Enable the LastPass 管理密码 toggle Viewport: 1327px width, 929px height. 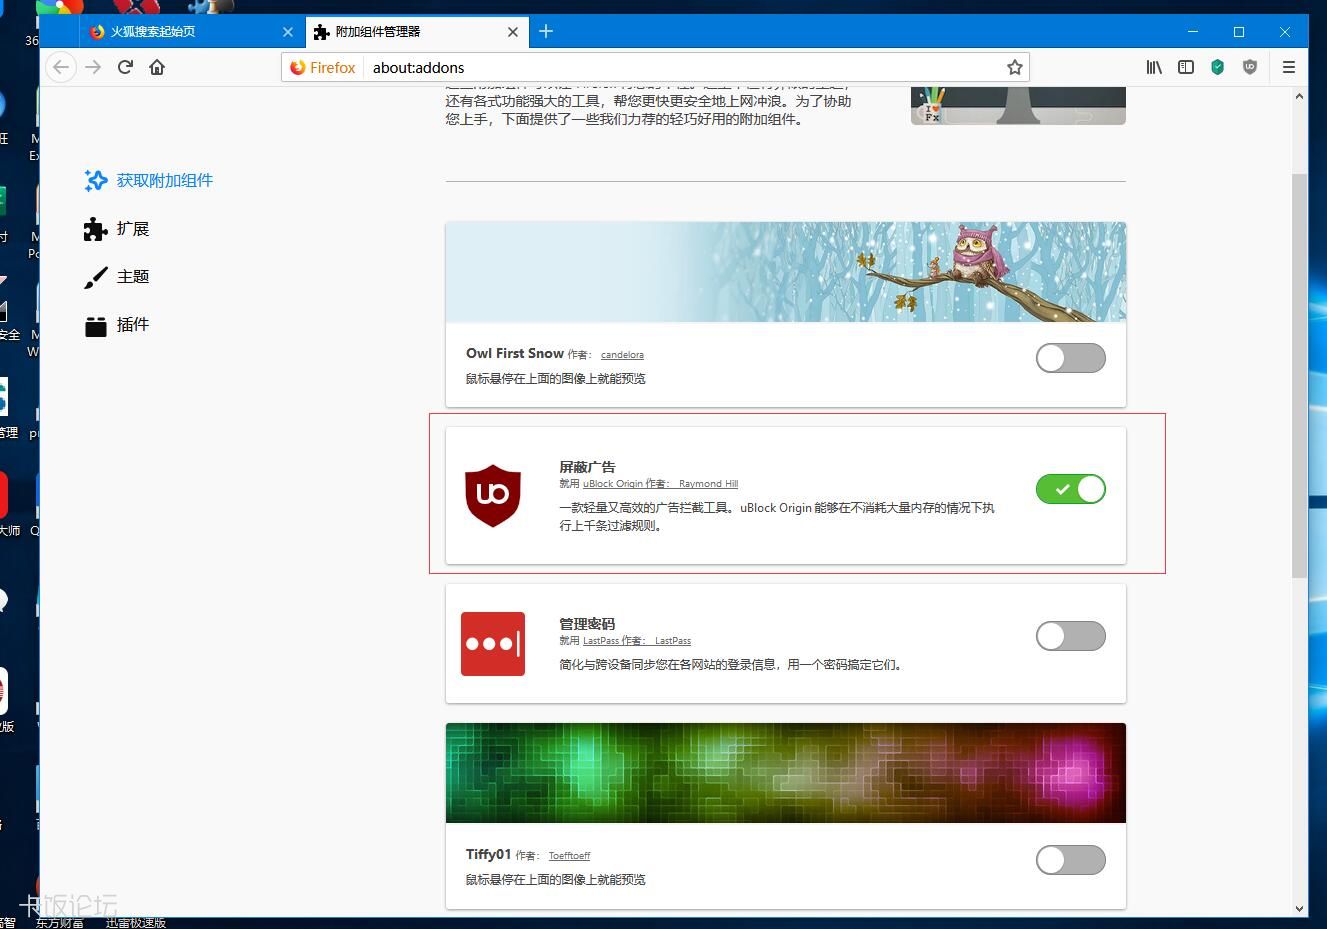point(1071,636)
